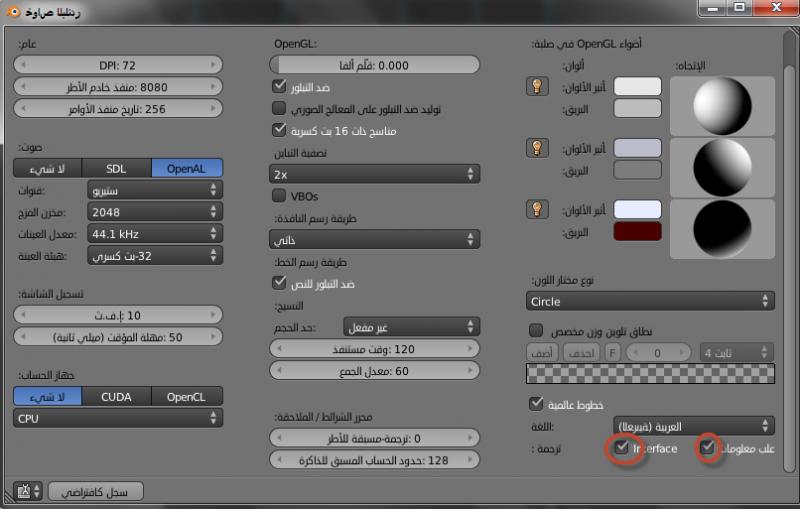800x509 pixels.
Task: Open the texture size limit dropdown
Action: point(411,327)
